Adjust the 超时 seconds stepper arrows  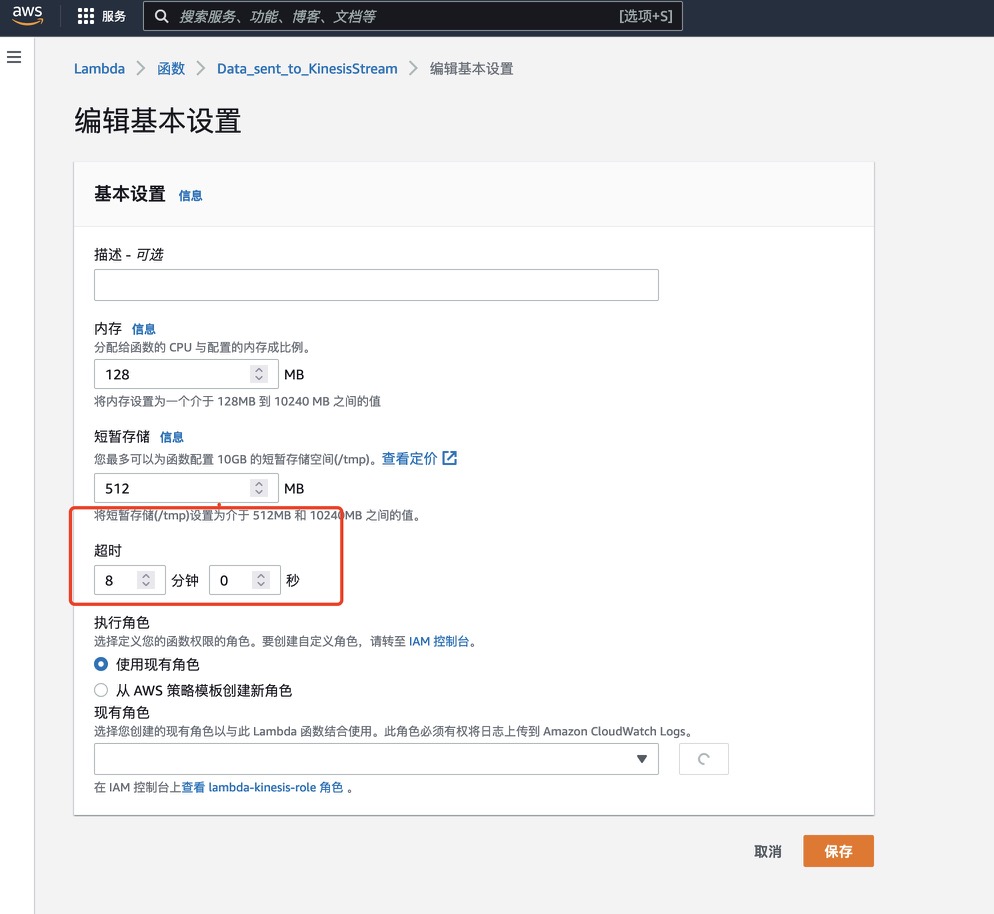click(x=261, y=580)
